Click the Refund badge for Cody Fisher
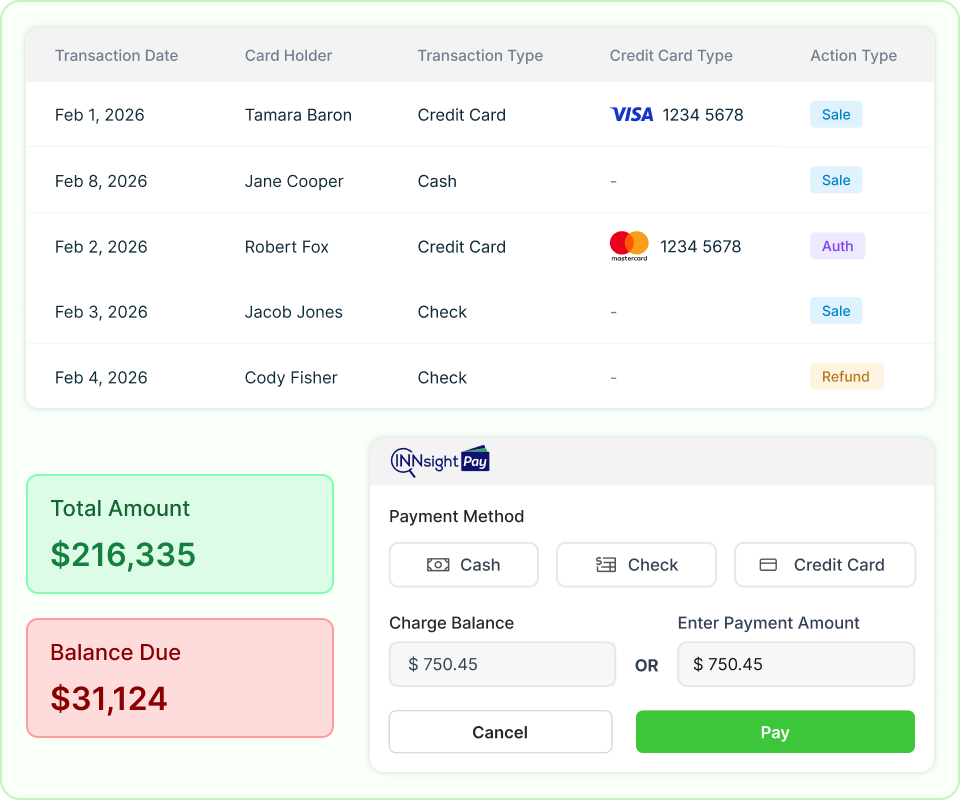Screen dimensions: 960x800 coord(846,376)
